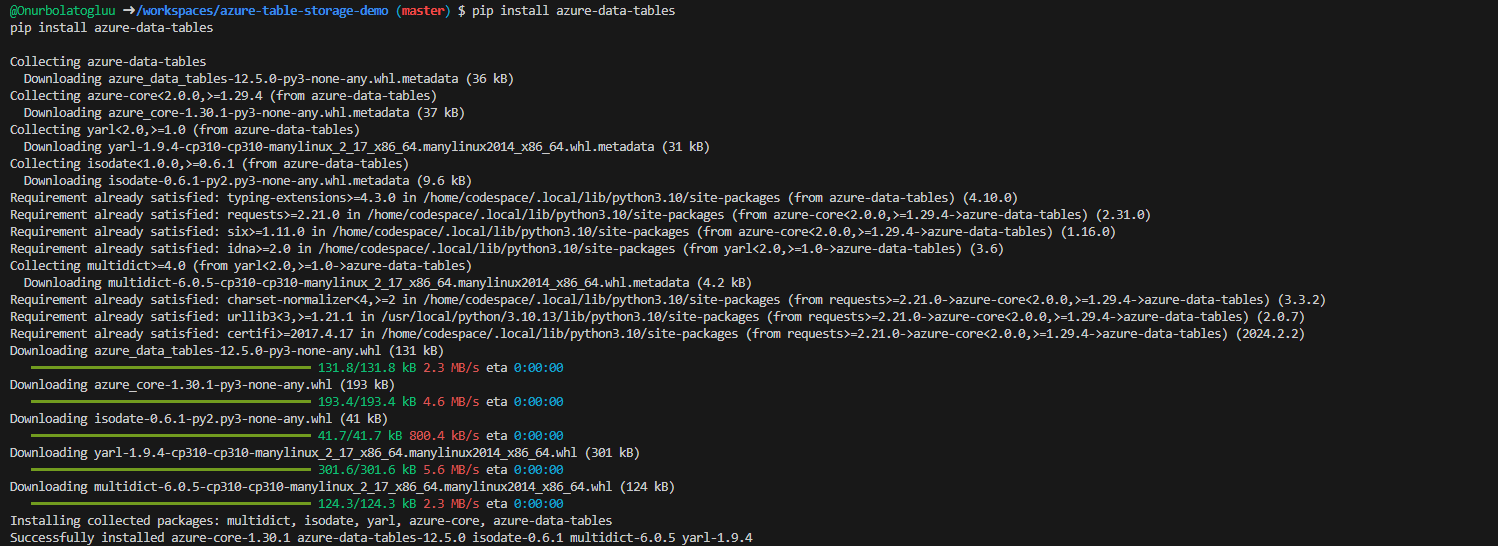
Task: Click the azure_core download progress bar
Action: [170, 402]
